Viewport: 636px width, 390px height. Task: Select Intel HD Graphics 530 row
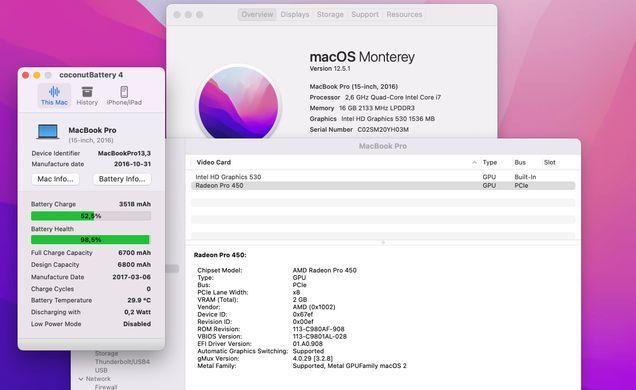pyautogui.click(x=383, y=177)
